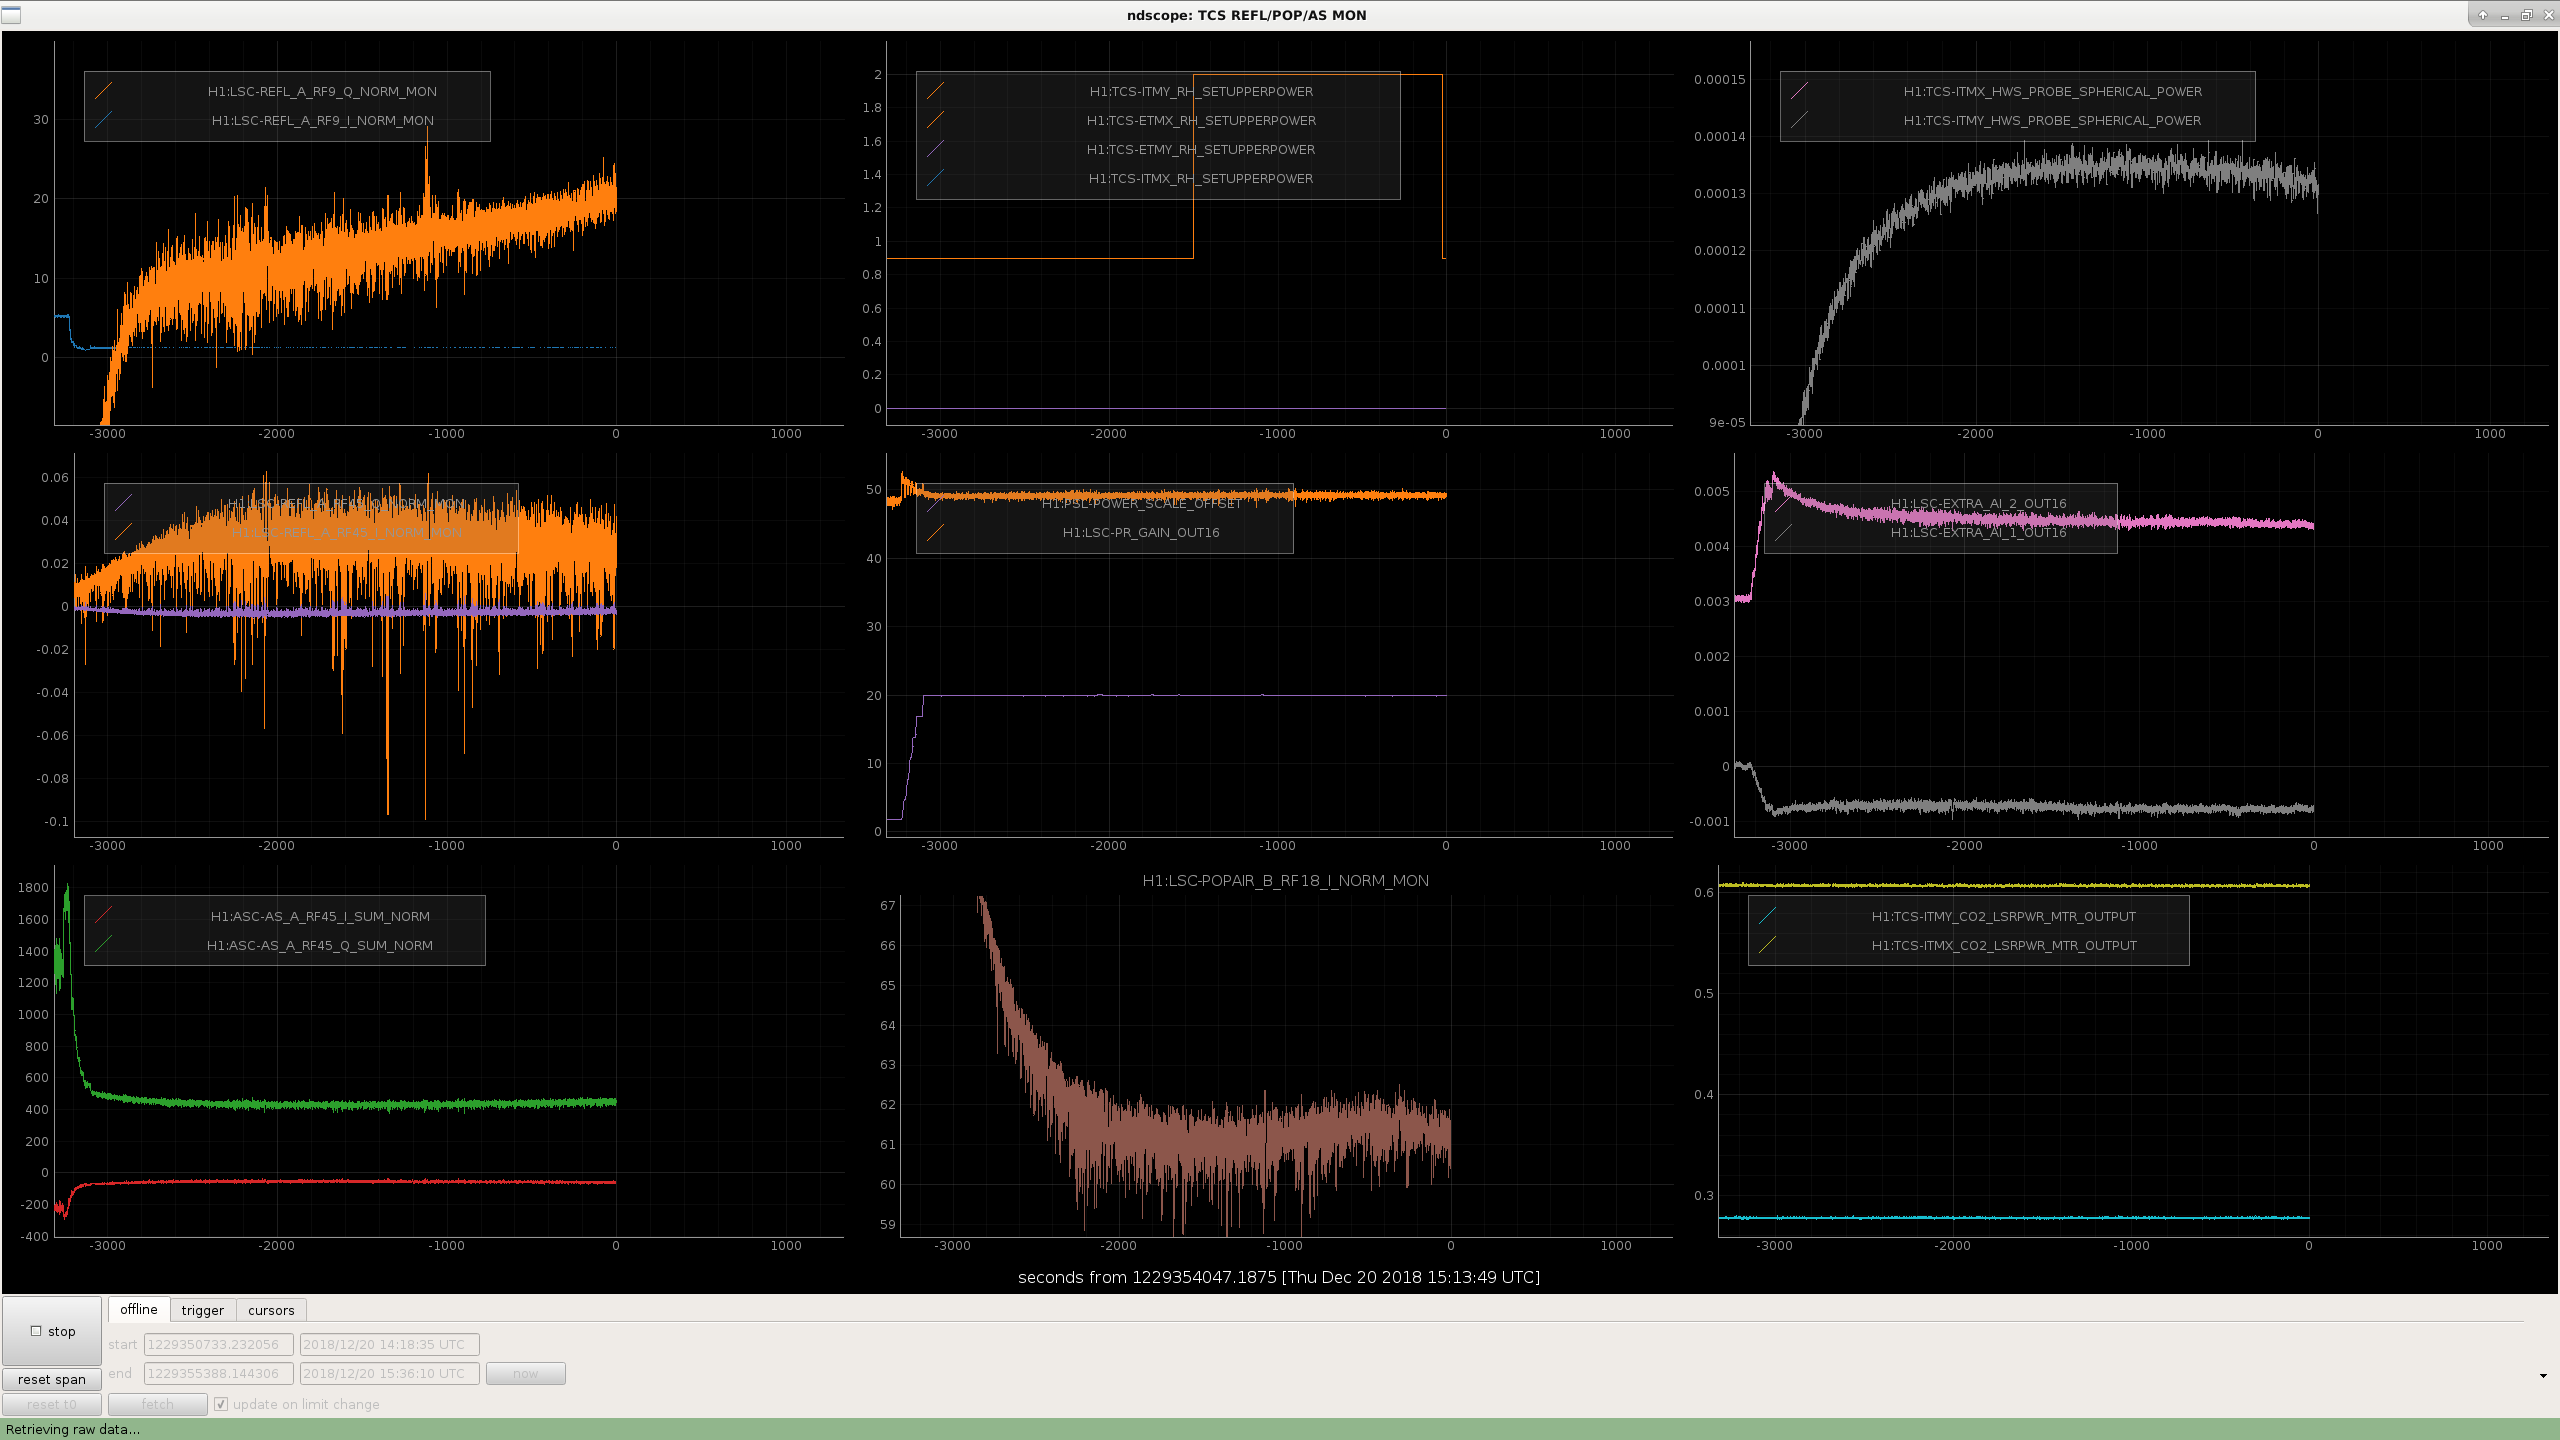Switch to the offline tab

tap(139, 1310)
